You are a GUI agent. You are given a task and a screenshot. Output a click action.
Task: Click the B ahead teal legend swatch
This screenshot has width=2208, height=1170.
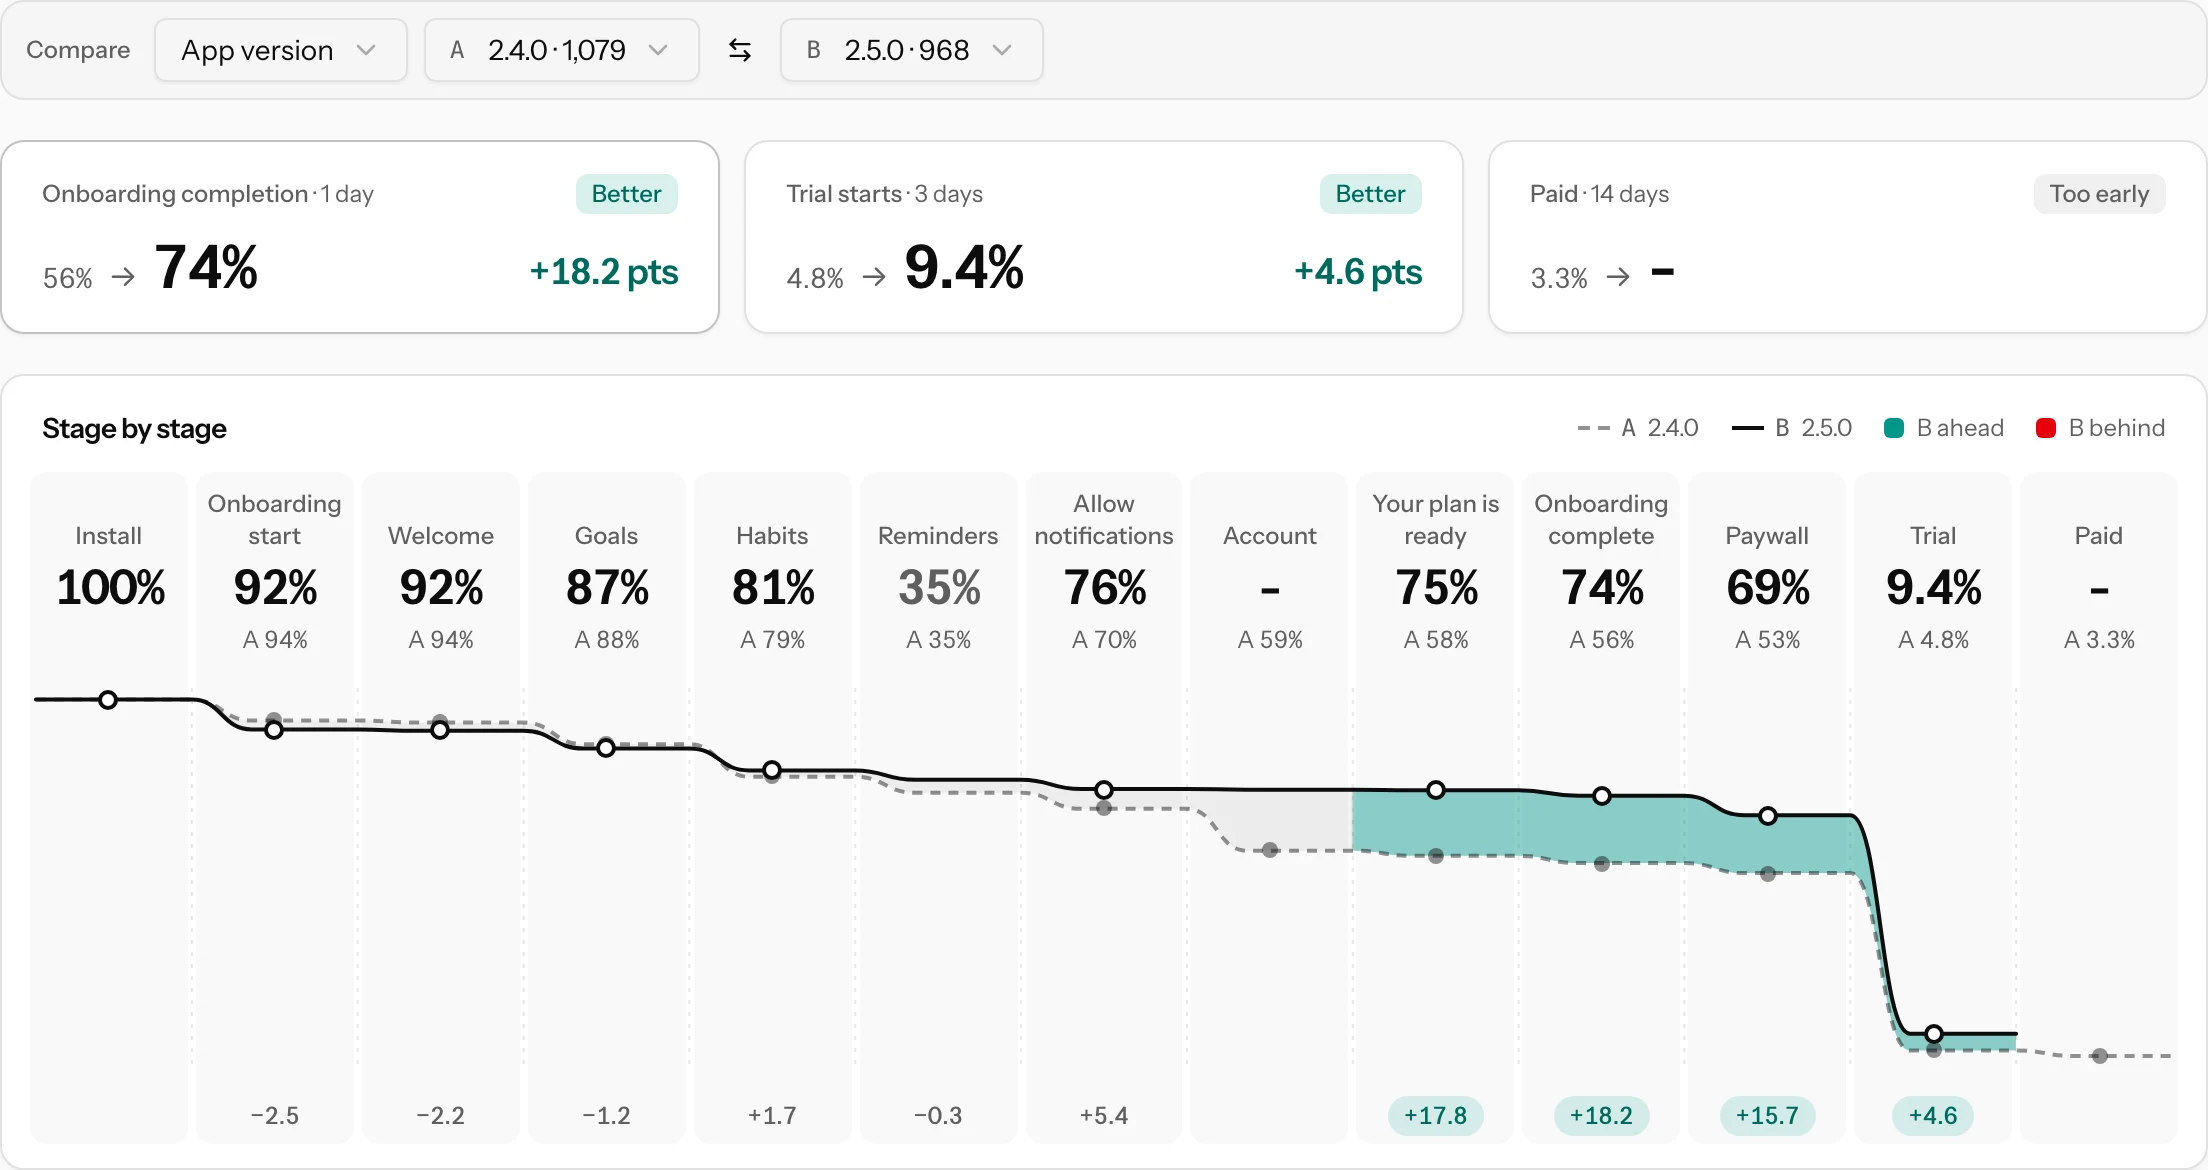pos(1893,428)
